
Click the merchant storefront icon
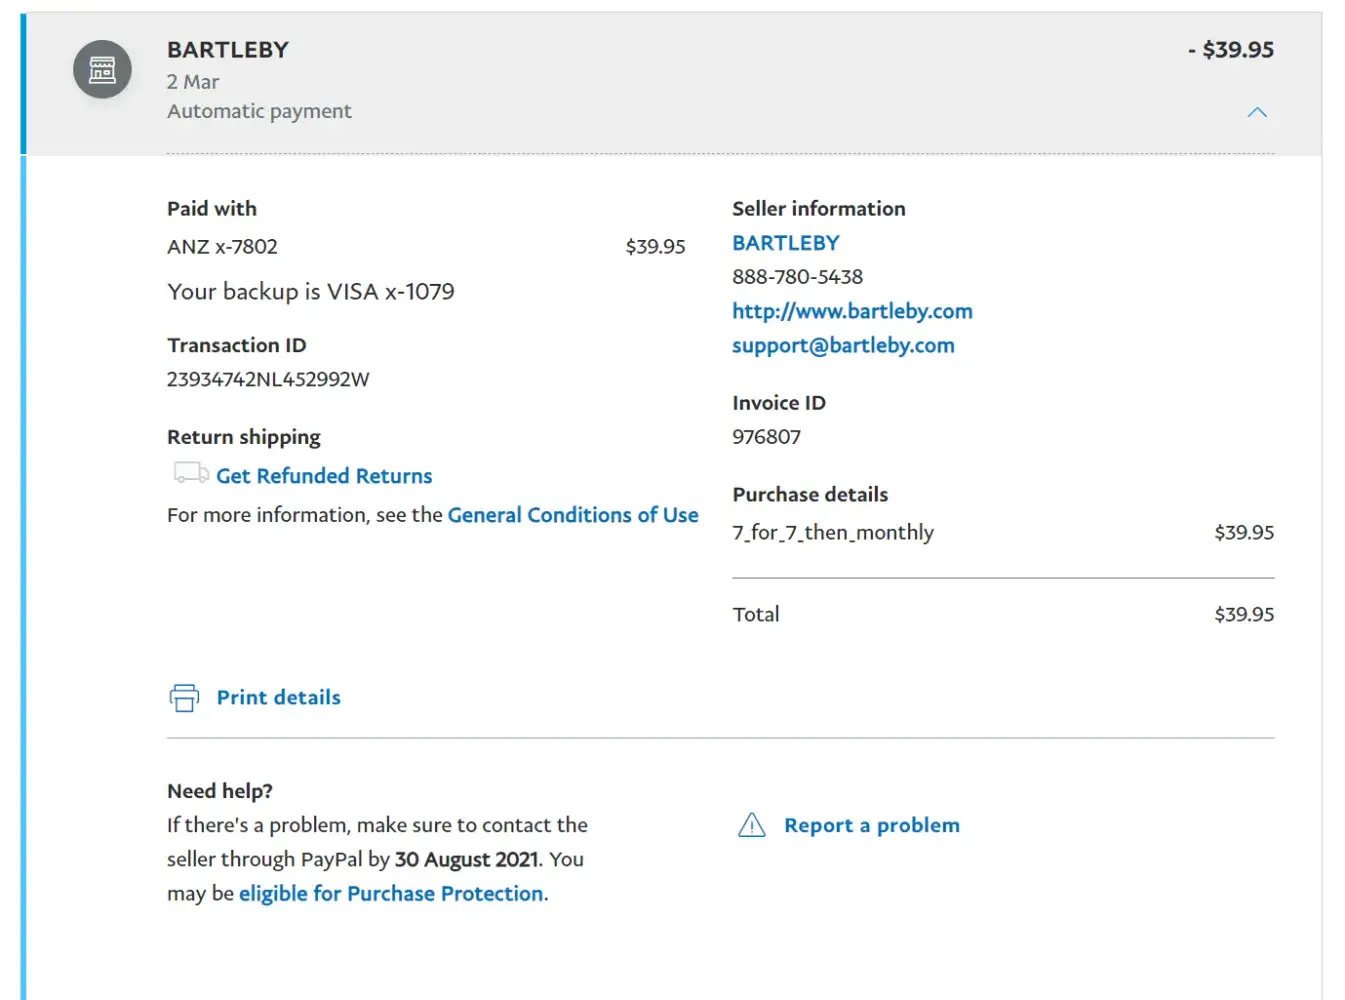click(102, 69)
